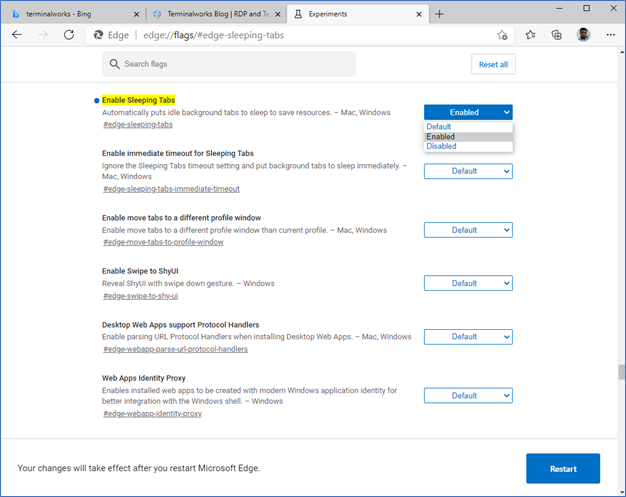Switch to the terminalworks - Bing tab
This screenshot has width=626, height=497.
click(x=74, y=14)
